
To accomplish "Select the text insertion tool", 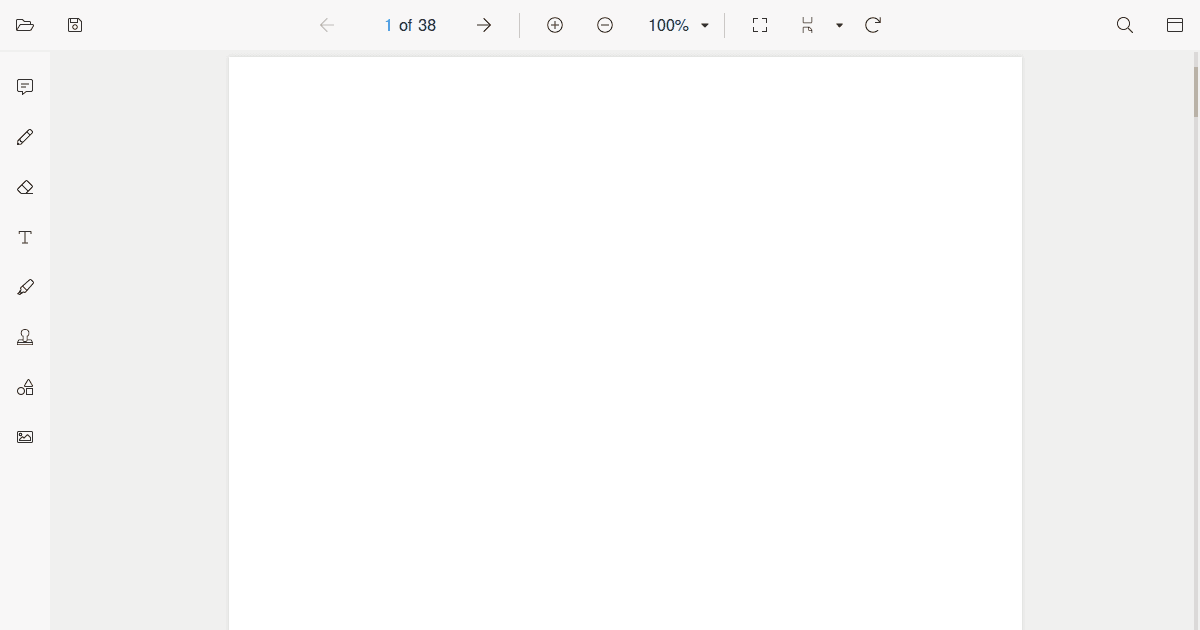I will pos(24,237).
